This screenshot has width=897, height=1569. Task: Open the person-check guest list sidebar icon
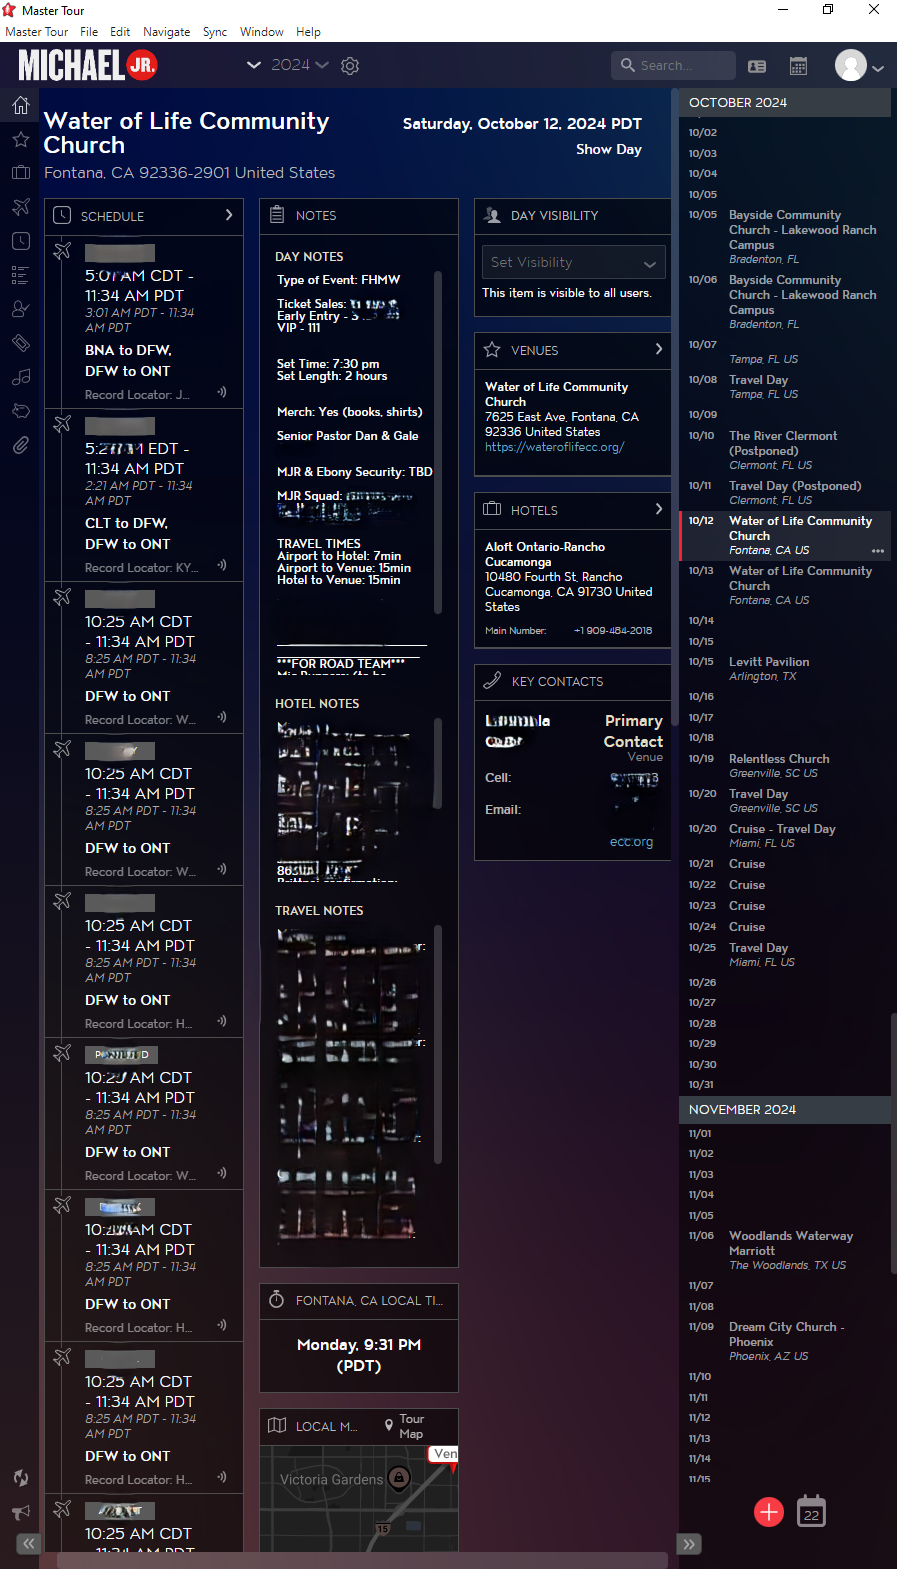coord(20,309)
